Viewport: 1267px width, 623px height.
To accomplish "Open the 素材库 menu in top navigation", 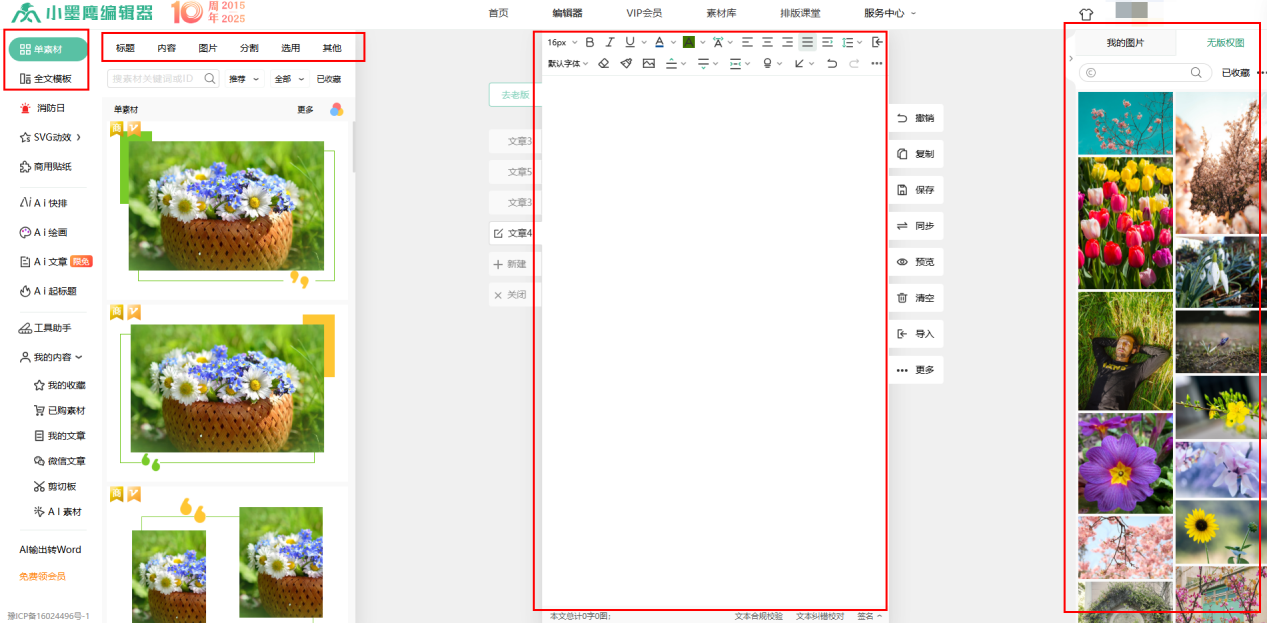I will [x=722, y=13].
